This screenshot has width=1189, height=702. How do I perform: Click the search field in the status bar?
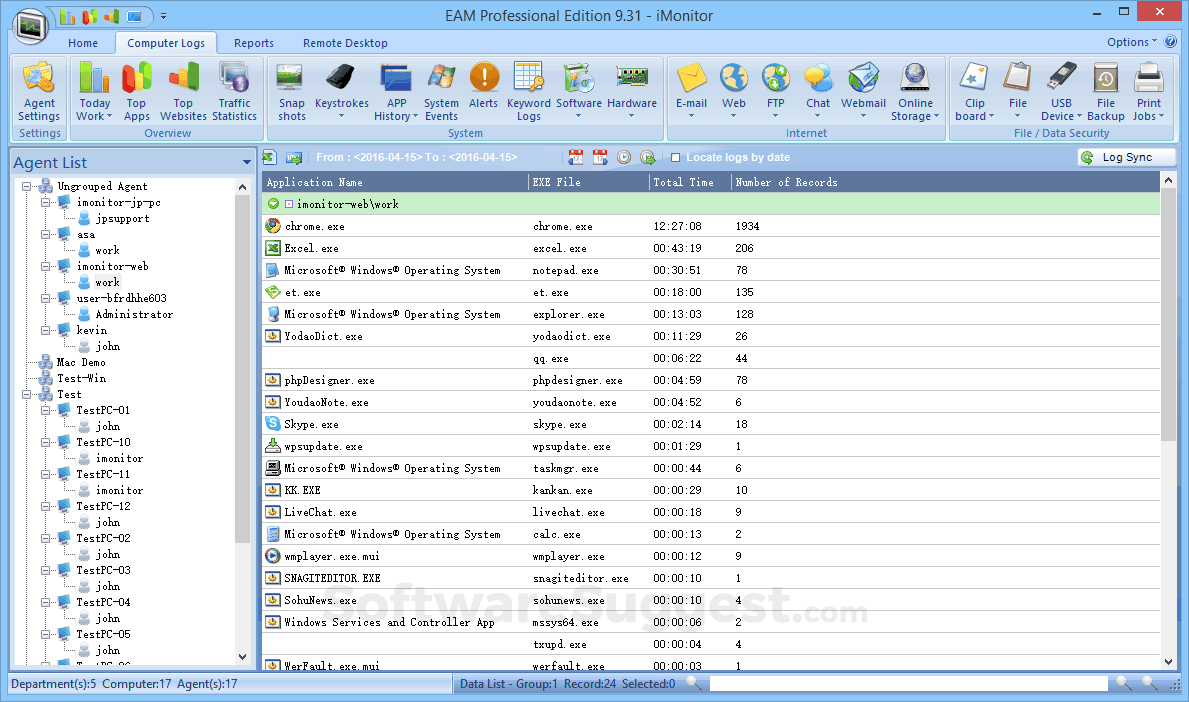907,684
